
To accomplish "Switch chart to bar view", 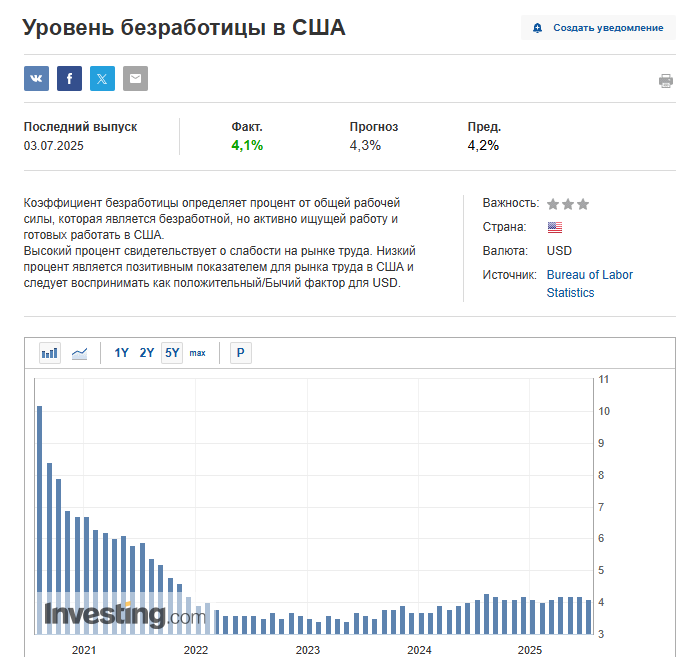I will pos(49,353).
